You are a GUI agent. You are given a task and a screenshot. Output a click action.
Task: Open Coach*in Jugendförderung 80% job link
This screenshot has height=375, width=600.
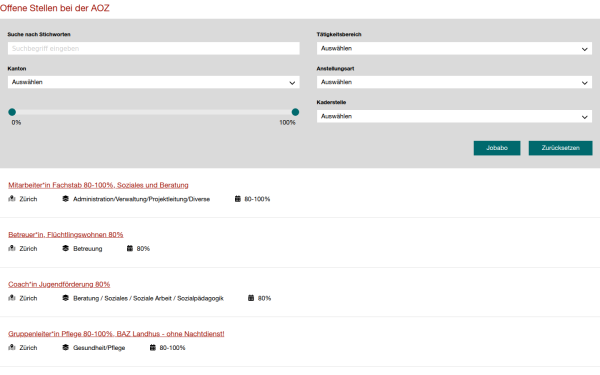[x=59, y=284]
